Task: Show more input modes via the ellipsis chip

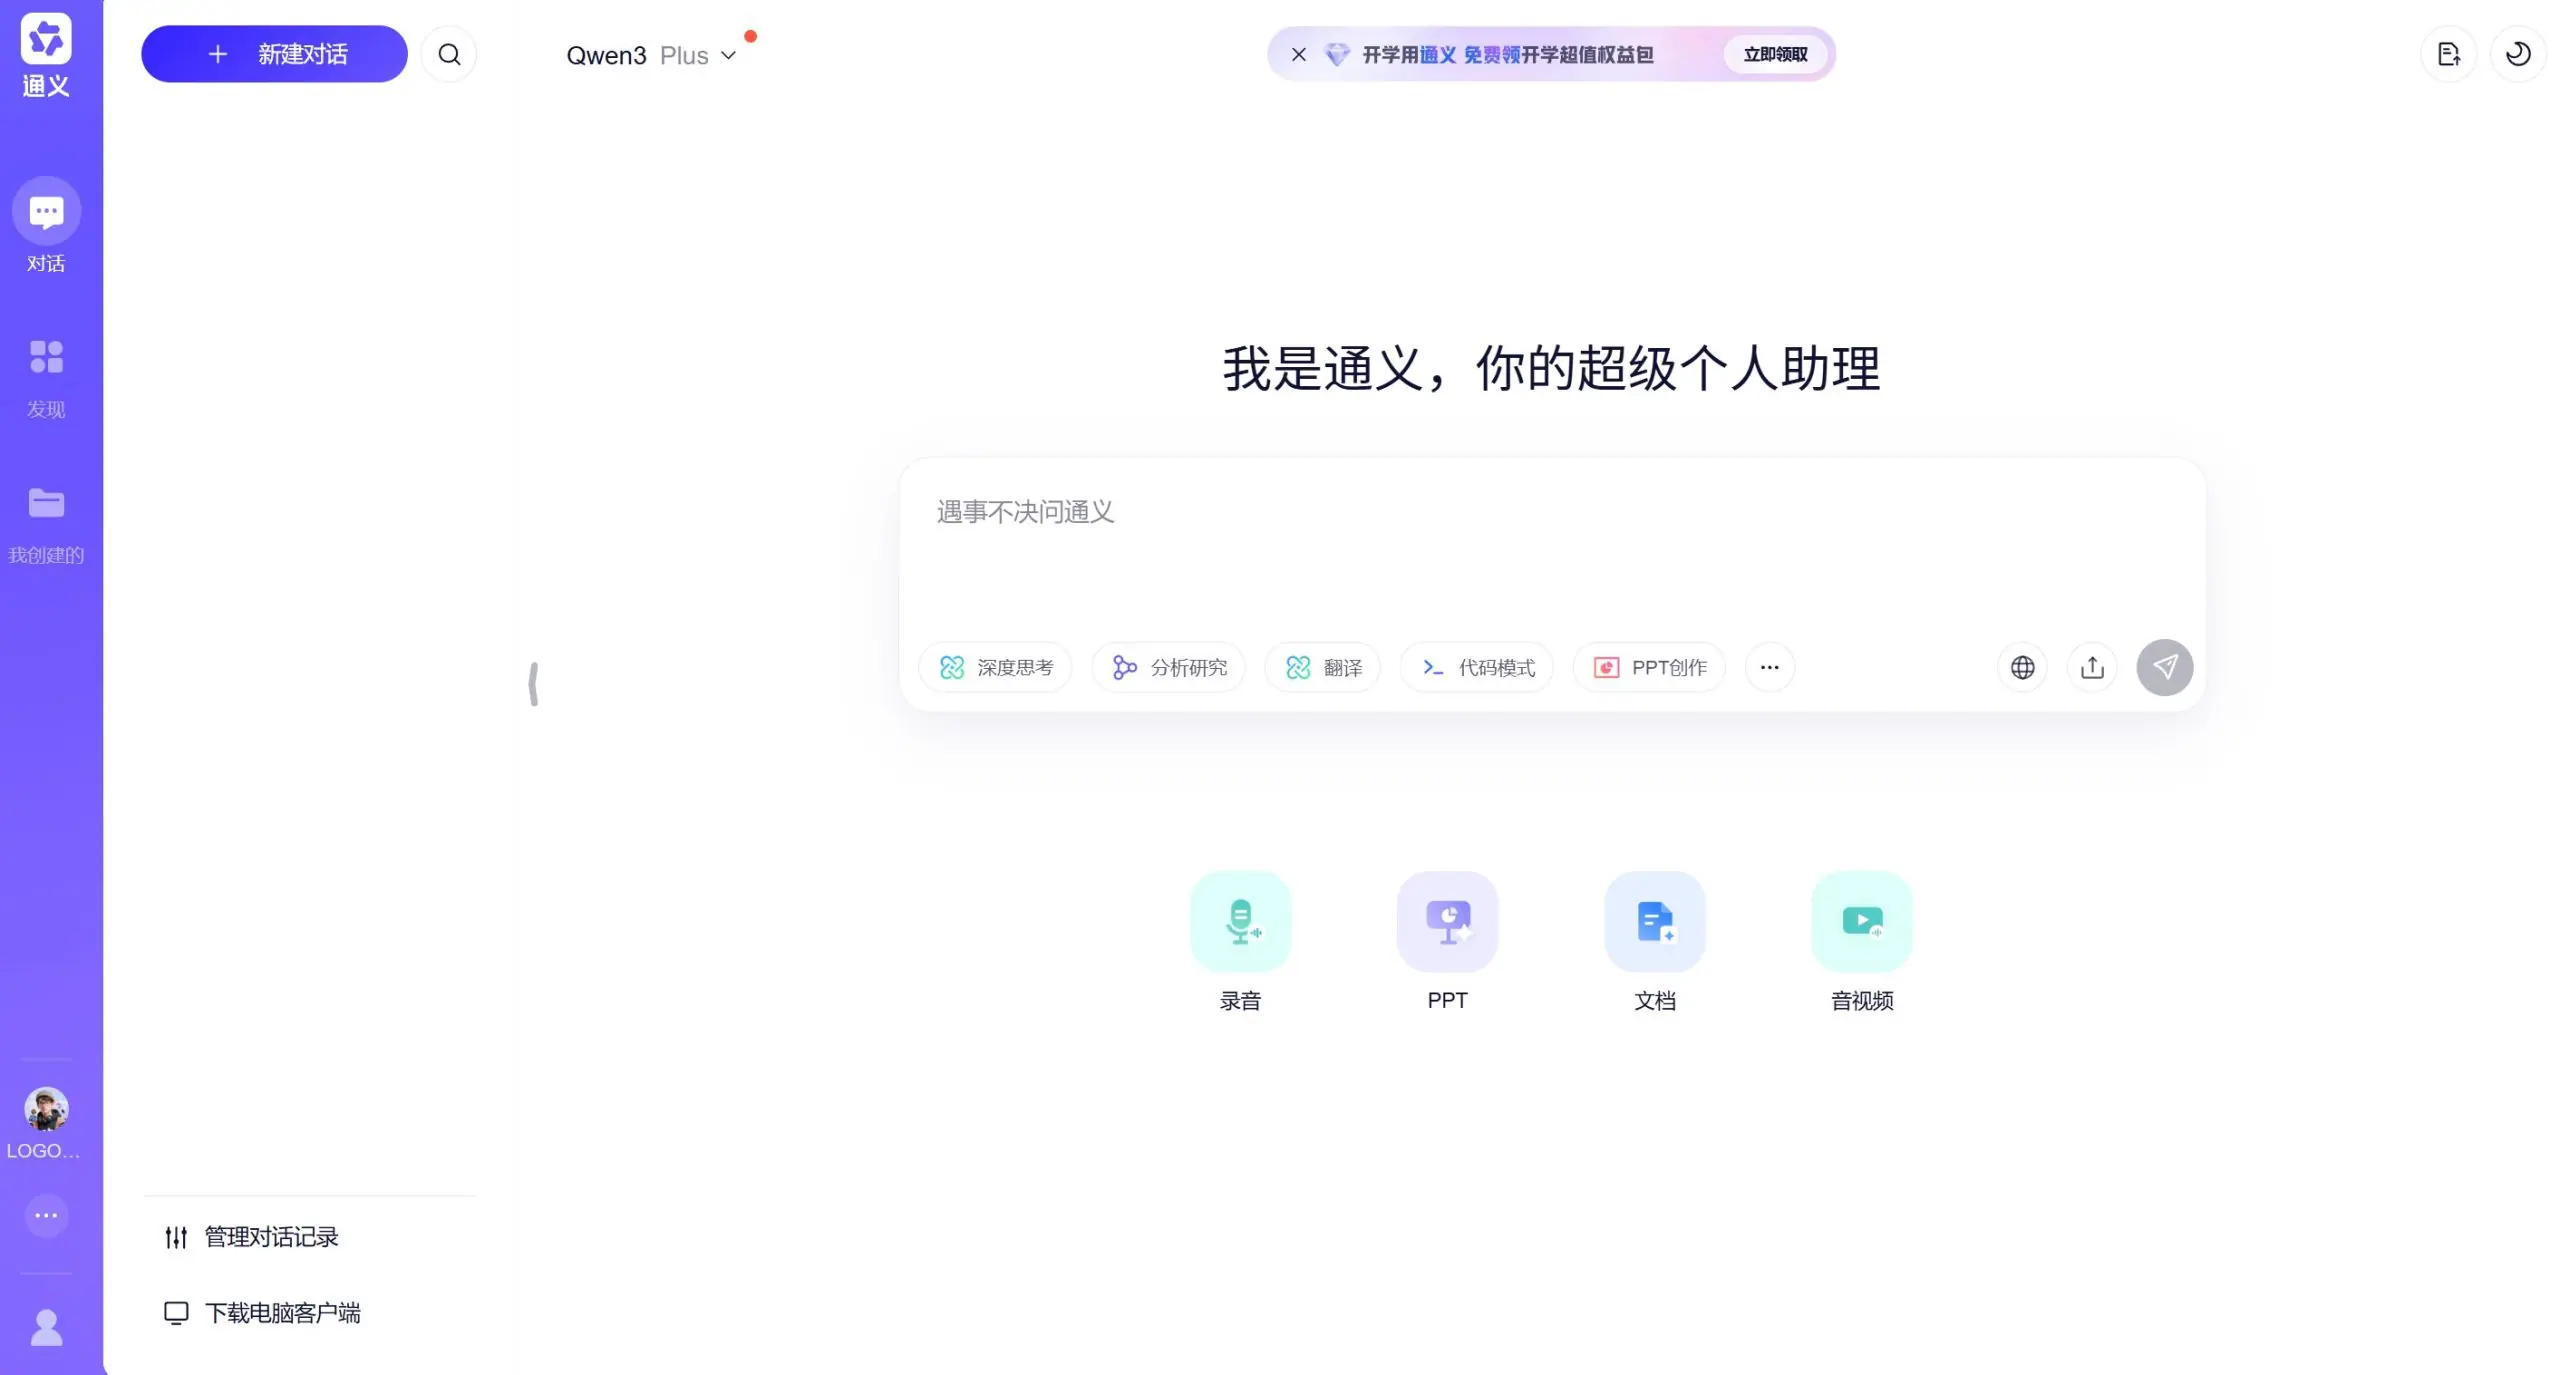Action: coord(1769,667)
